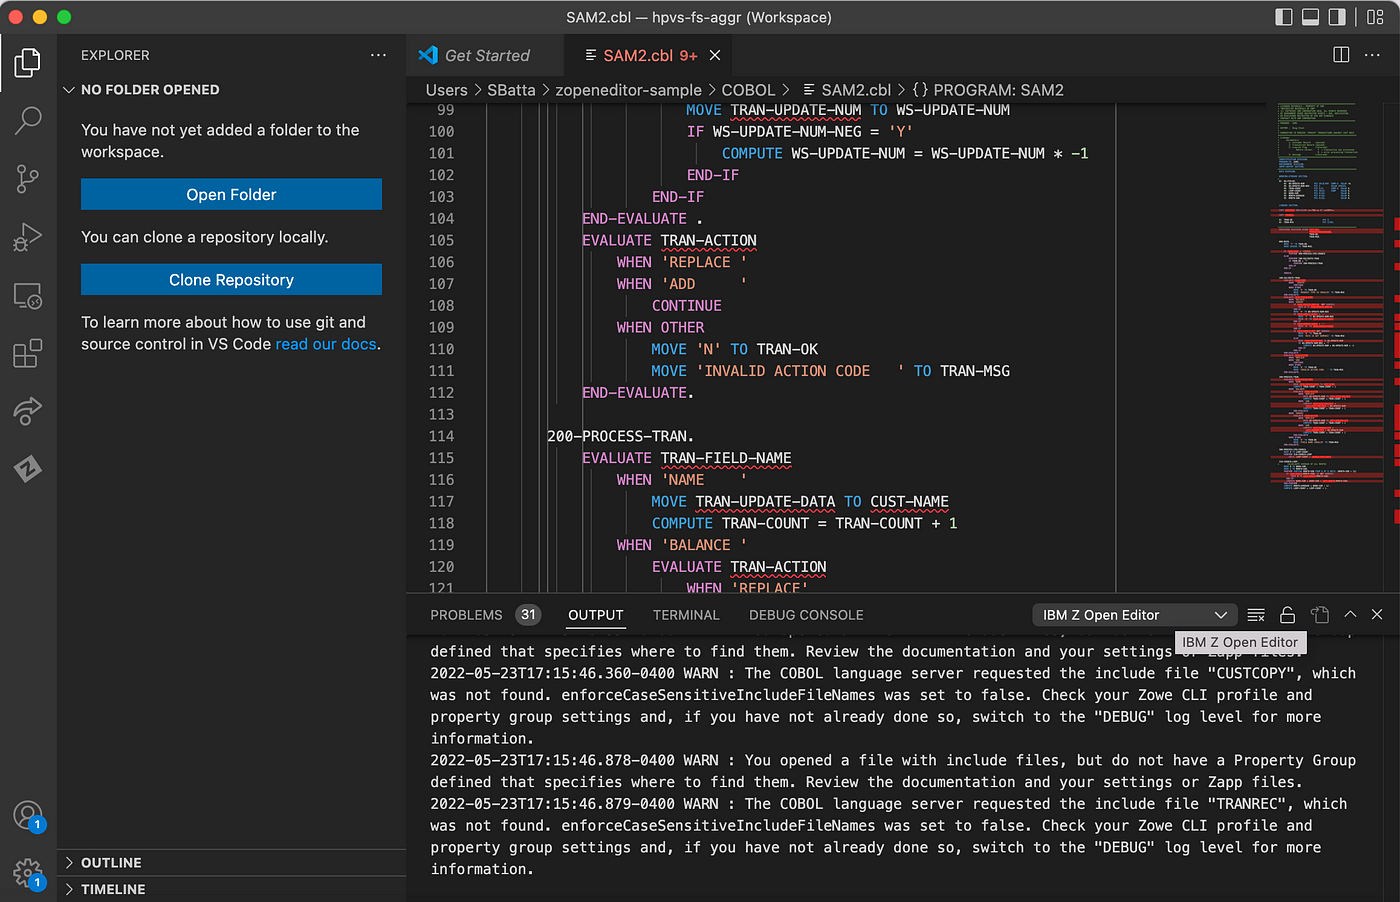
Task: Click 'INVALID ACTION CODE' string on line 111
Action: (800, 371)
